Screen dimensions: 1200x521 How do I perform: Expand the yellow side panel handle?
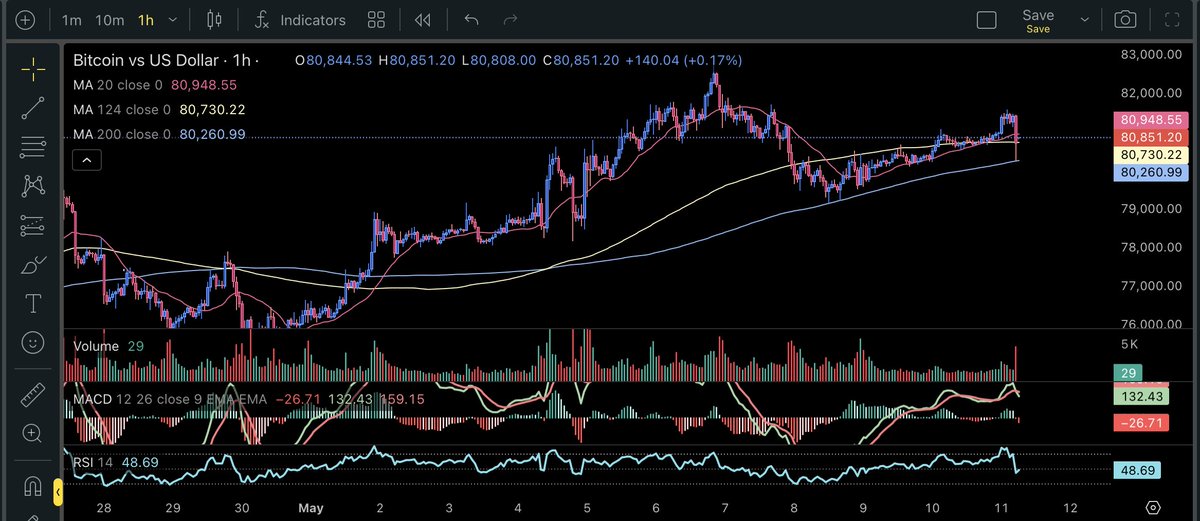coord(57,490)
